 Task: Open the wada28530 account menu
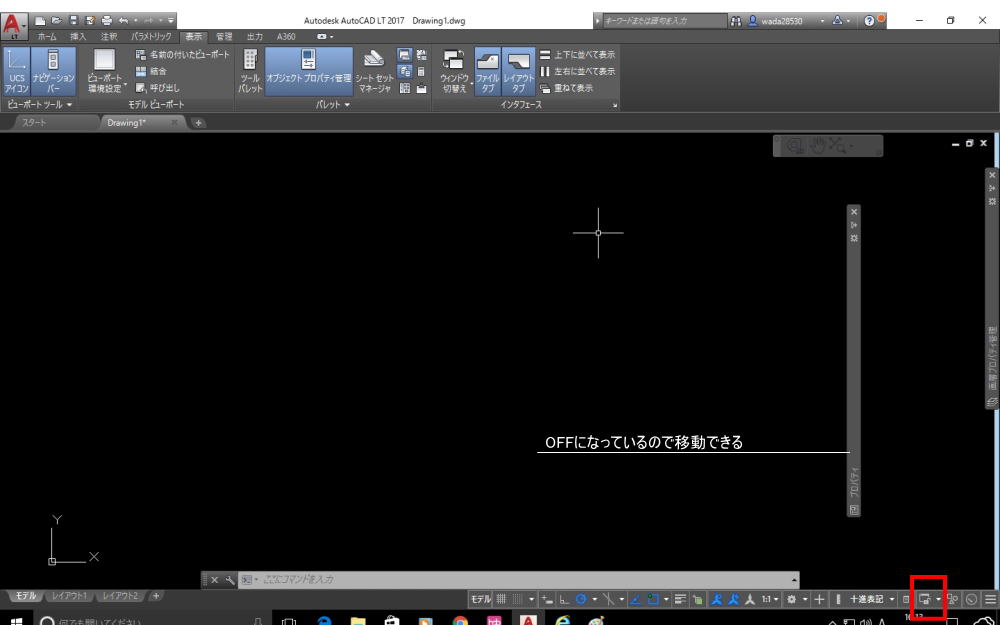coord(786,21)
